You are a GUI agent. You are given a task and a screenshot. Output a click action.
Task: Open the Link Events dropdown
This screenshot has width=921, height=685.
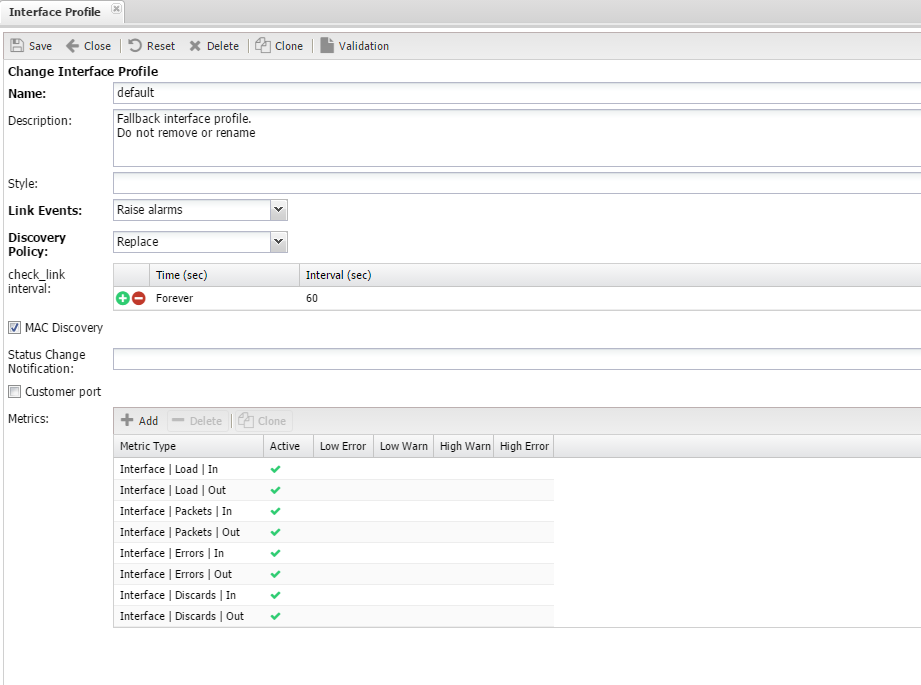(x=279, y=210)
